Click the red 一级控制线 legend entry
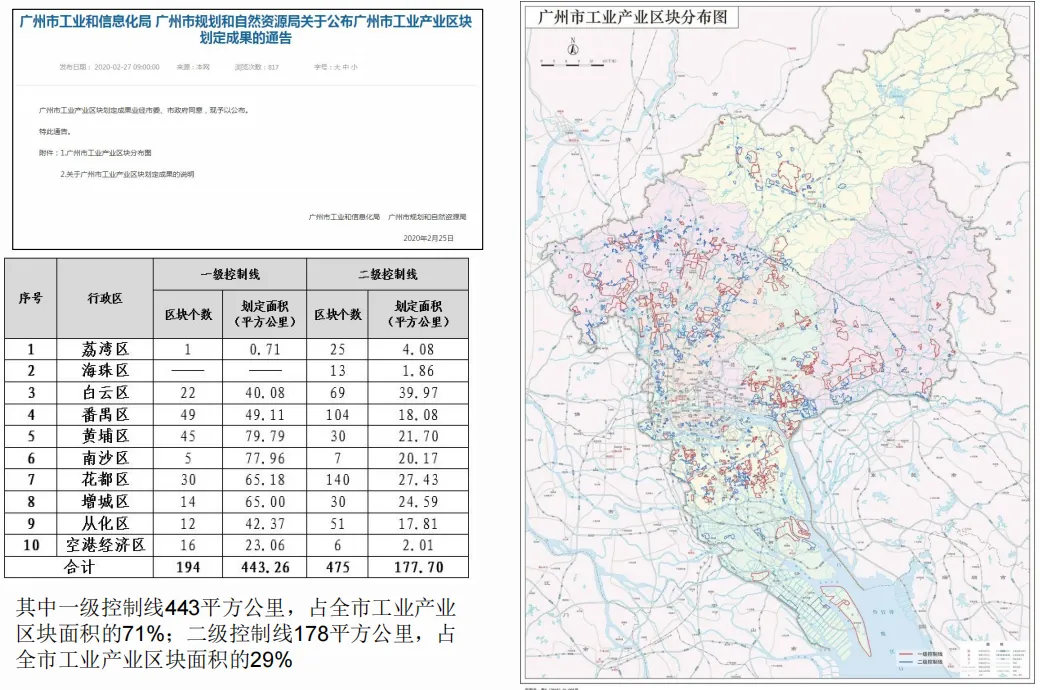This screenshot has width=1040, height=690. tap(921, 654)
